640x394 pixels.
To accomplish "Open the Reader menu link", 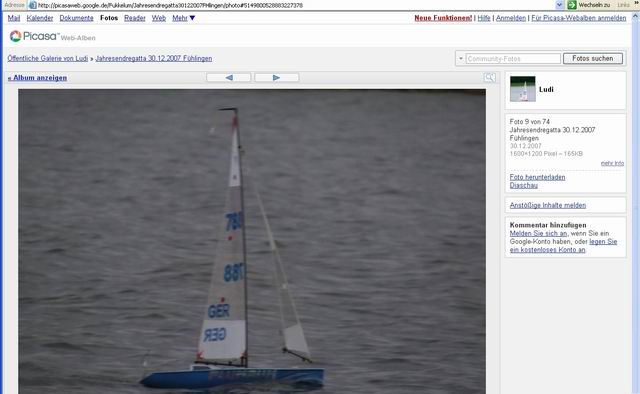I will pyautogui.click(x=135, y=18).
